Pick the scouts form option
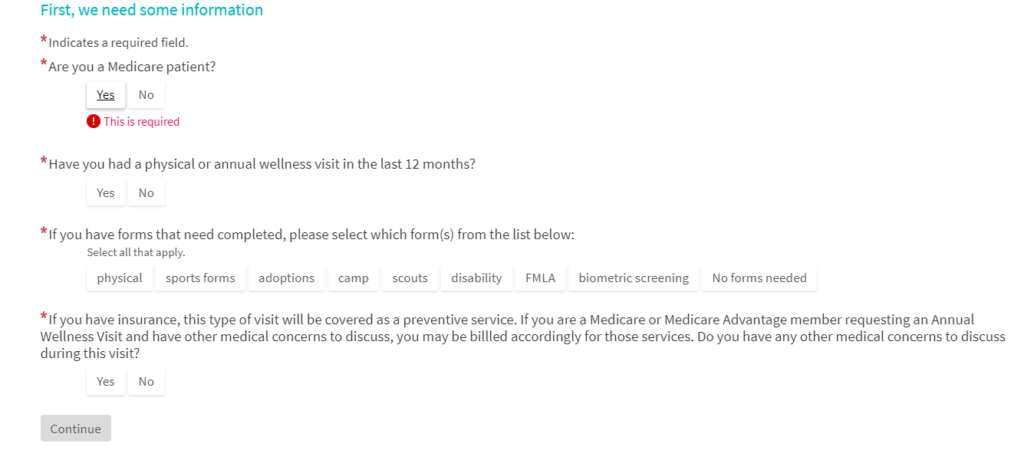Screen dimensions: 1024x460 pos(410,278)
